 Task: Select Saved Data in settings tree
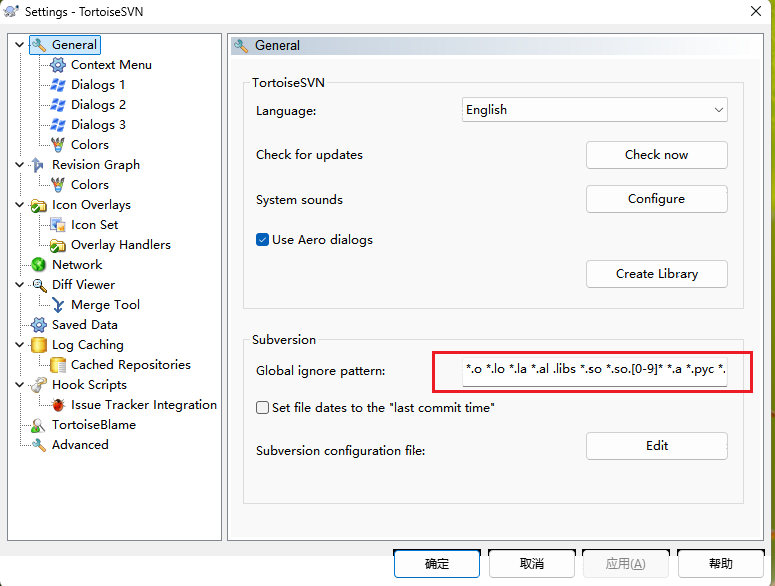85,325
